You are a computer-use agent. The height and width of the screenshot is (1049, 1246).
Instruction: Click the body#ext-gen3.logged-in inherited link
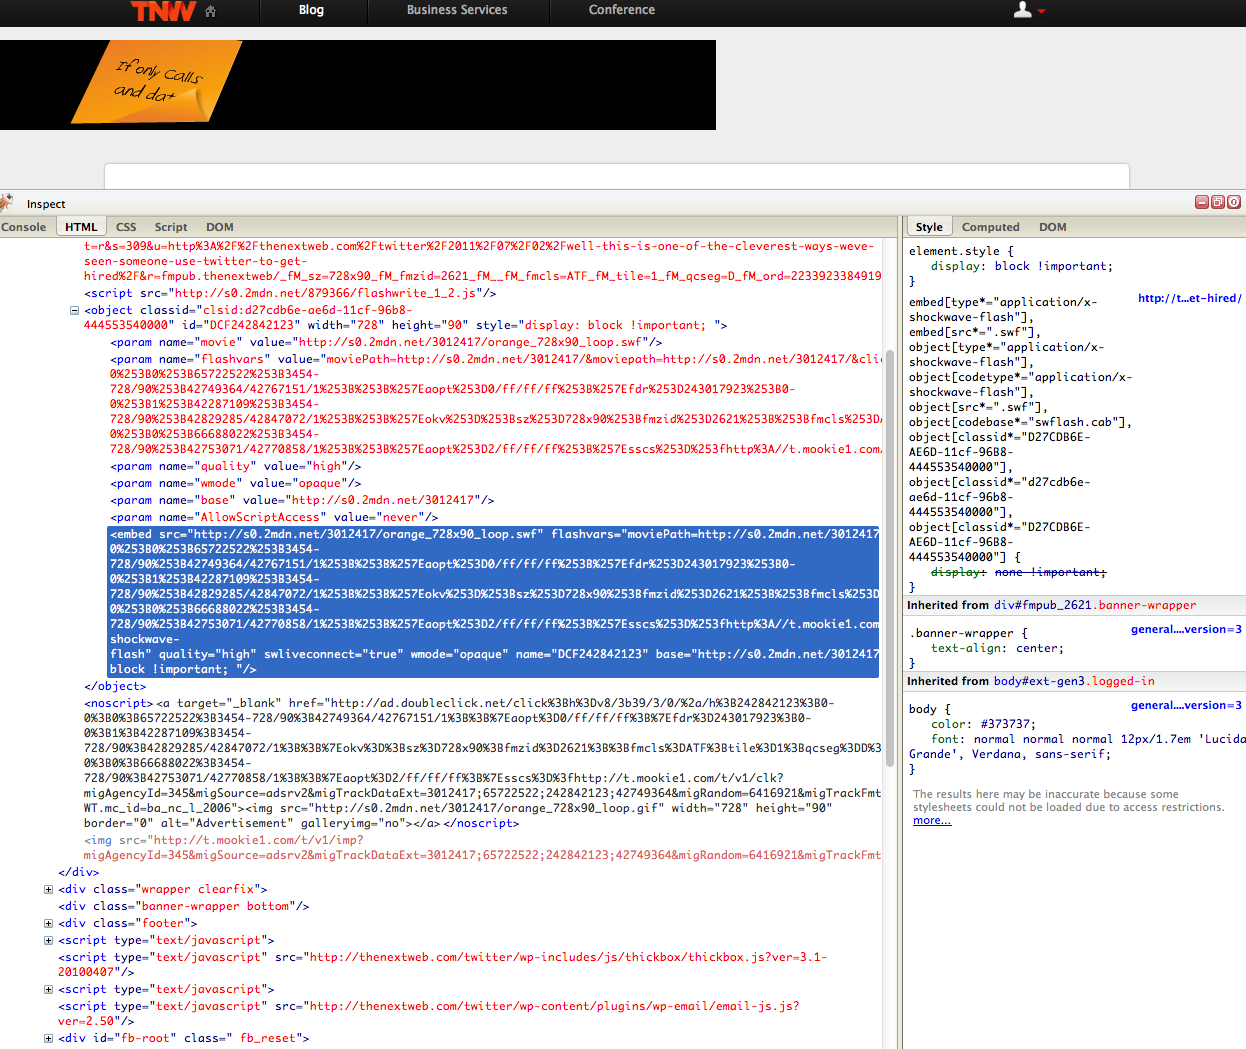[1074, 681]
